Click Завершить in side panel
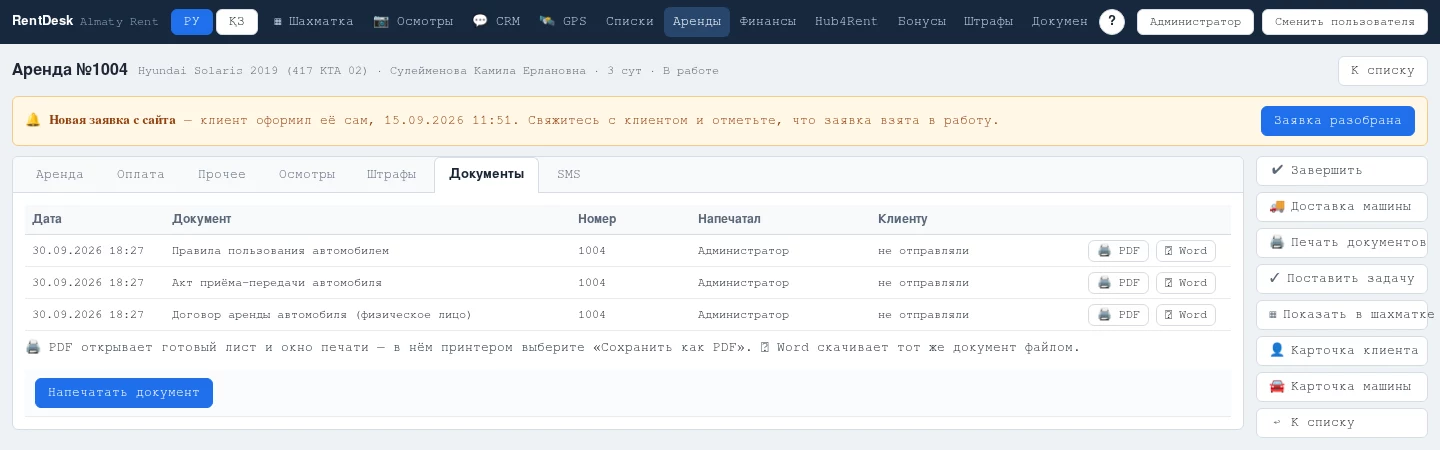The image size is (1440, 450). tap(1341, 171)
